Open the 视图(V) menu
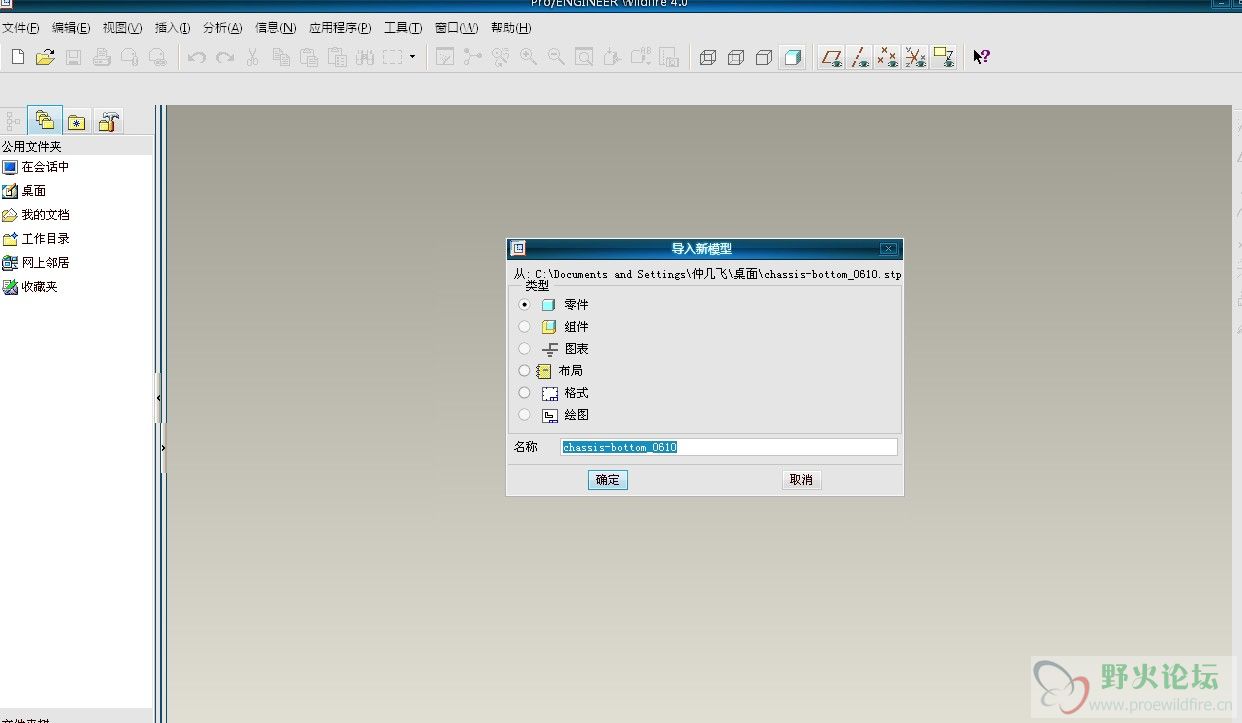This screenshot has height=723, width=1242. tap(122, 28)
